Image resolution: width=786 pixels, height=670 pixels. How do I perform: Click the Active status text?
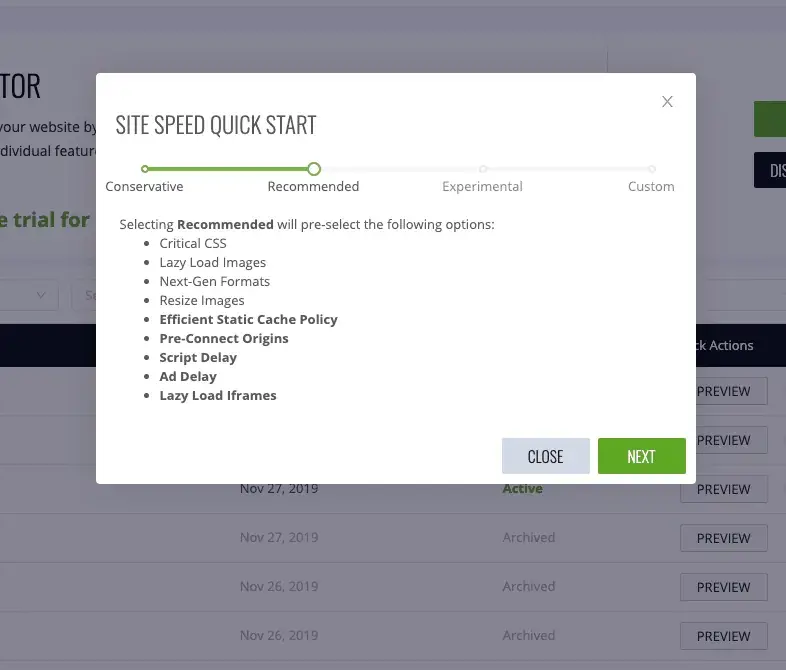point(522,489)
